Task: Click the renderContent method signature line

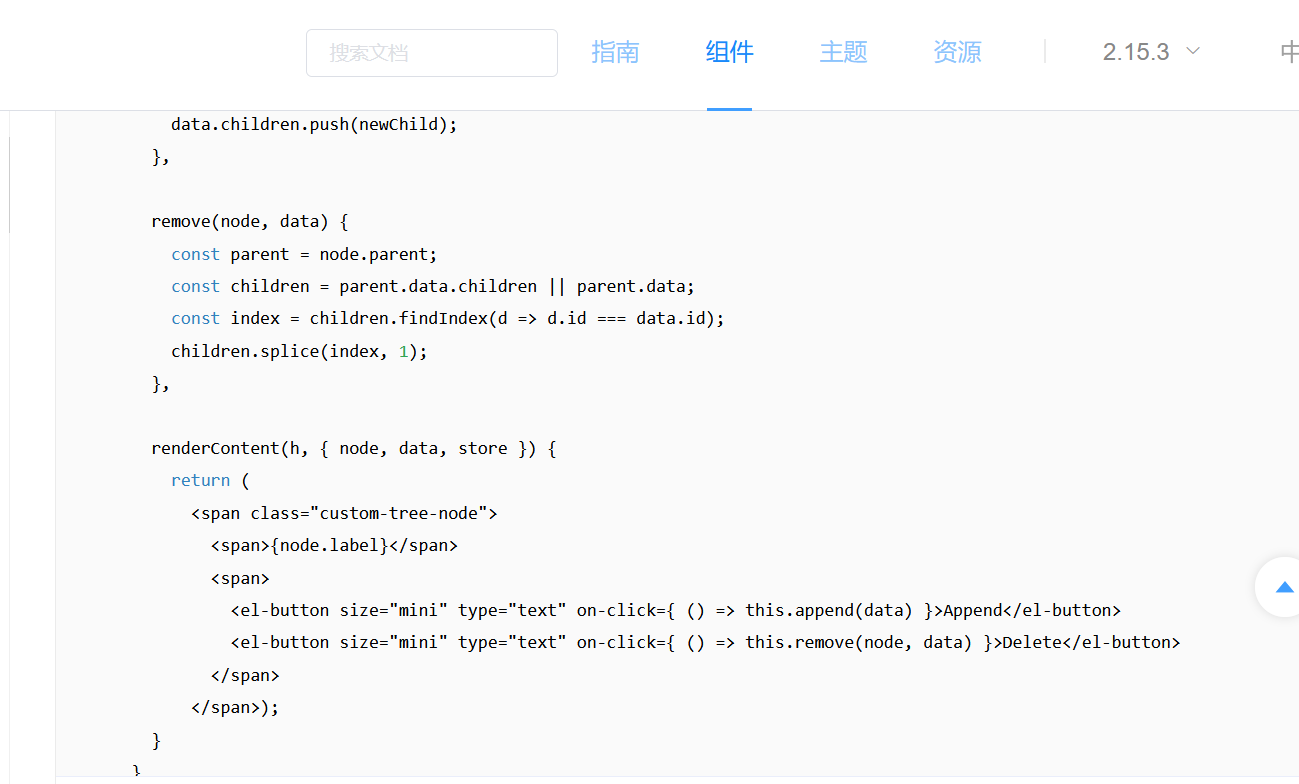Action: (354, 448)
